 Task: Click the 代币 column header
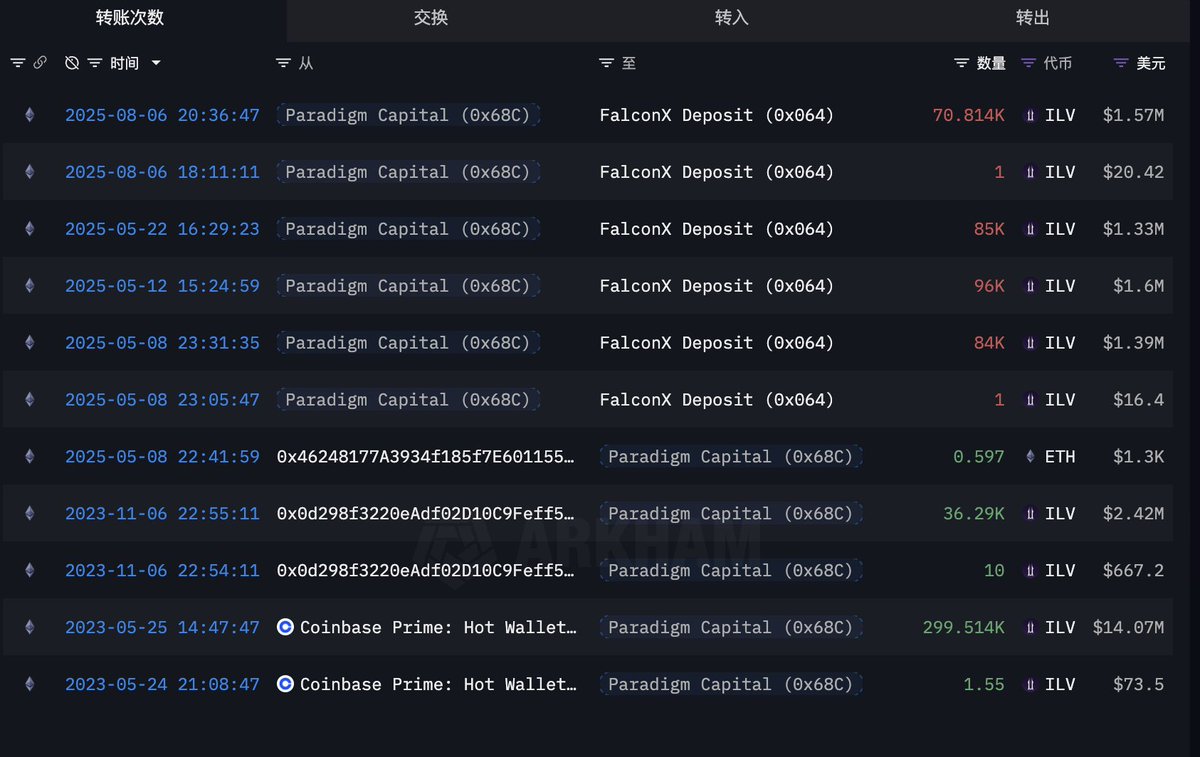pos(1058,63)
